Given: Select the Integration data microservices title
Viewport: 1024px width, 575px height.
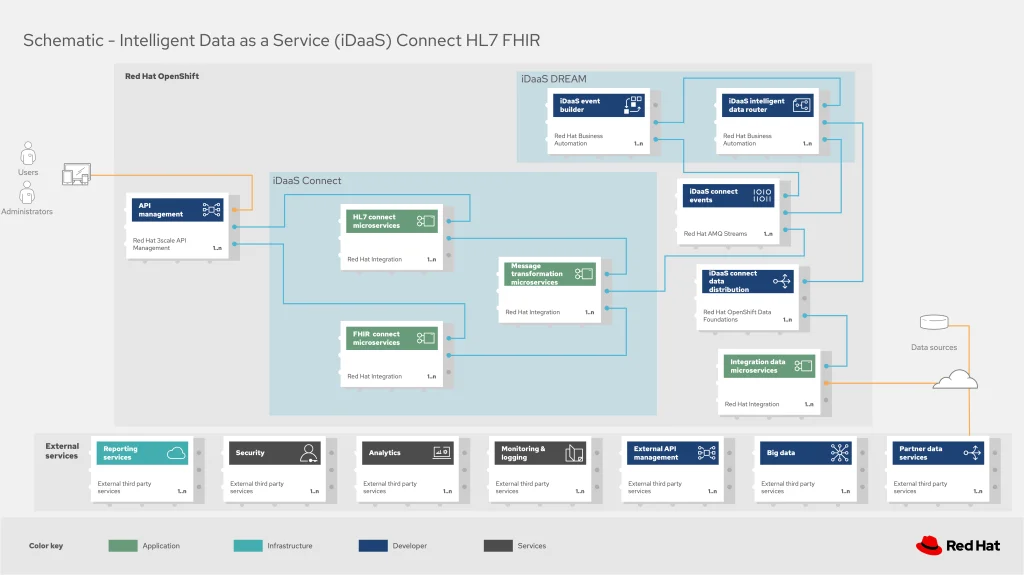Looking at the screenshot, I should 758,366.
